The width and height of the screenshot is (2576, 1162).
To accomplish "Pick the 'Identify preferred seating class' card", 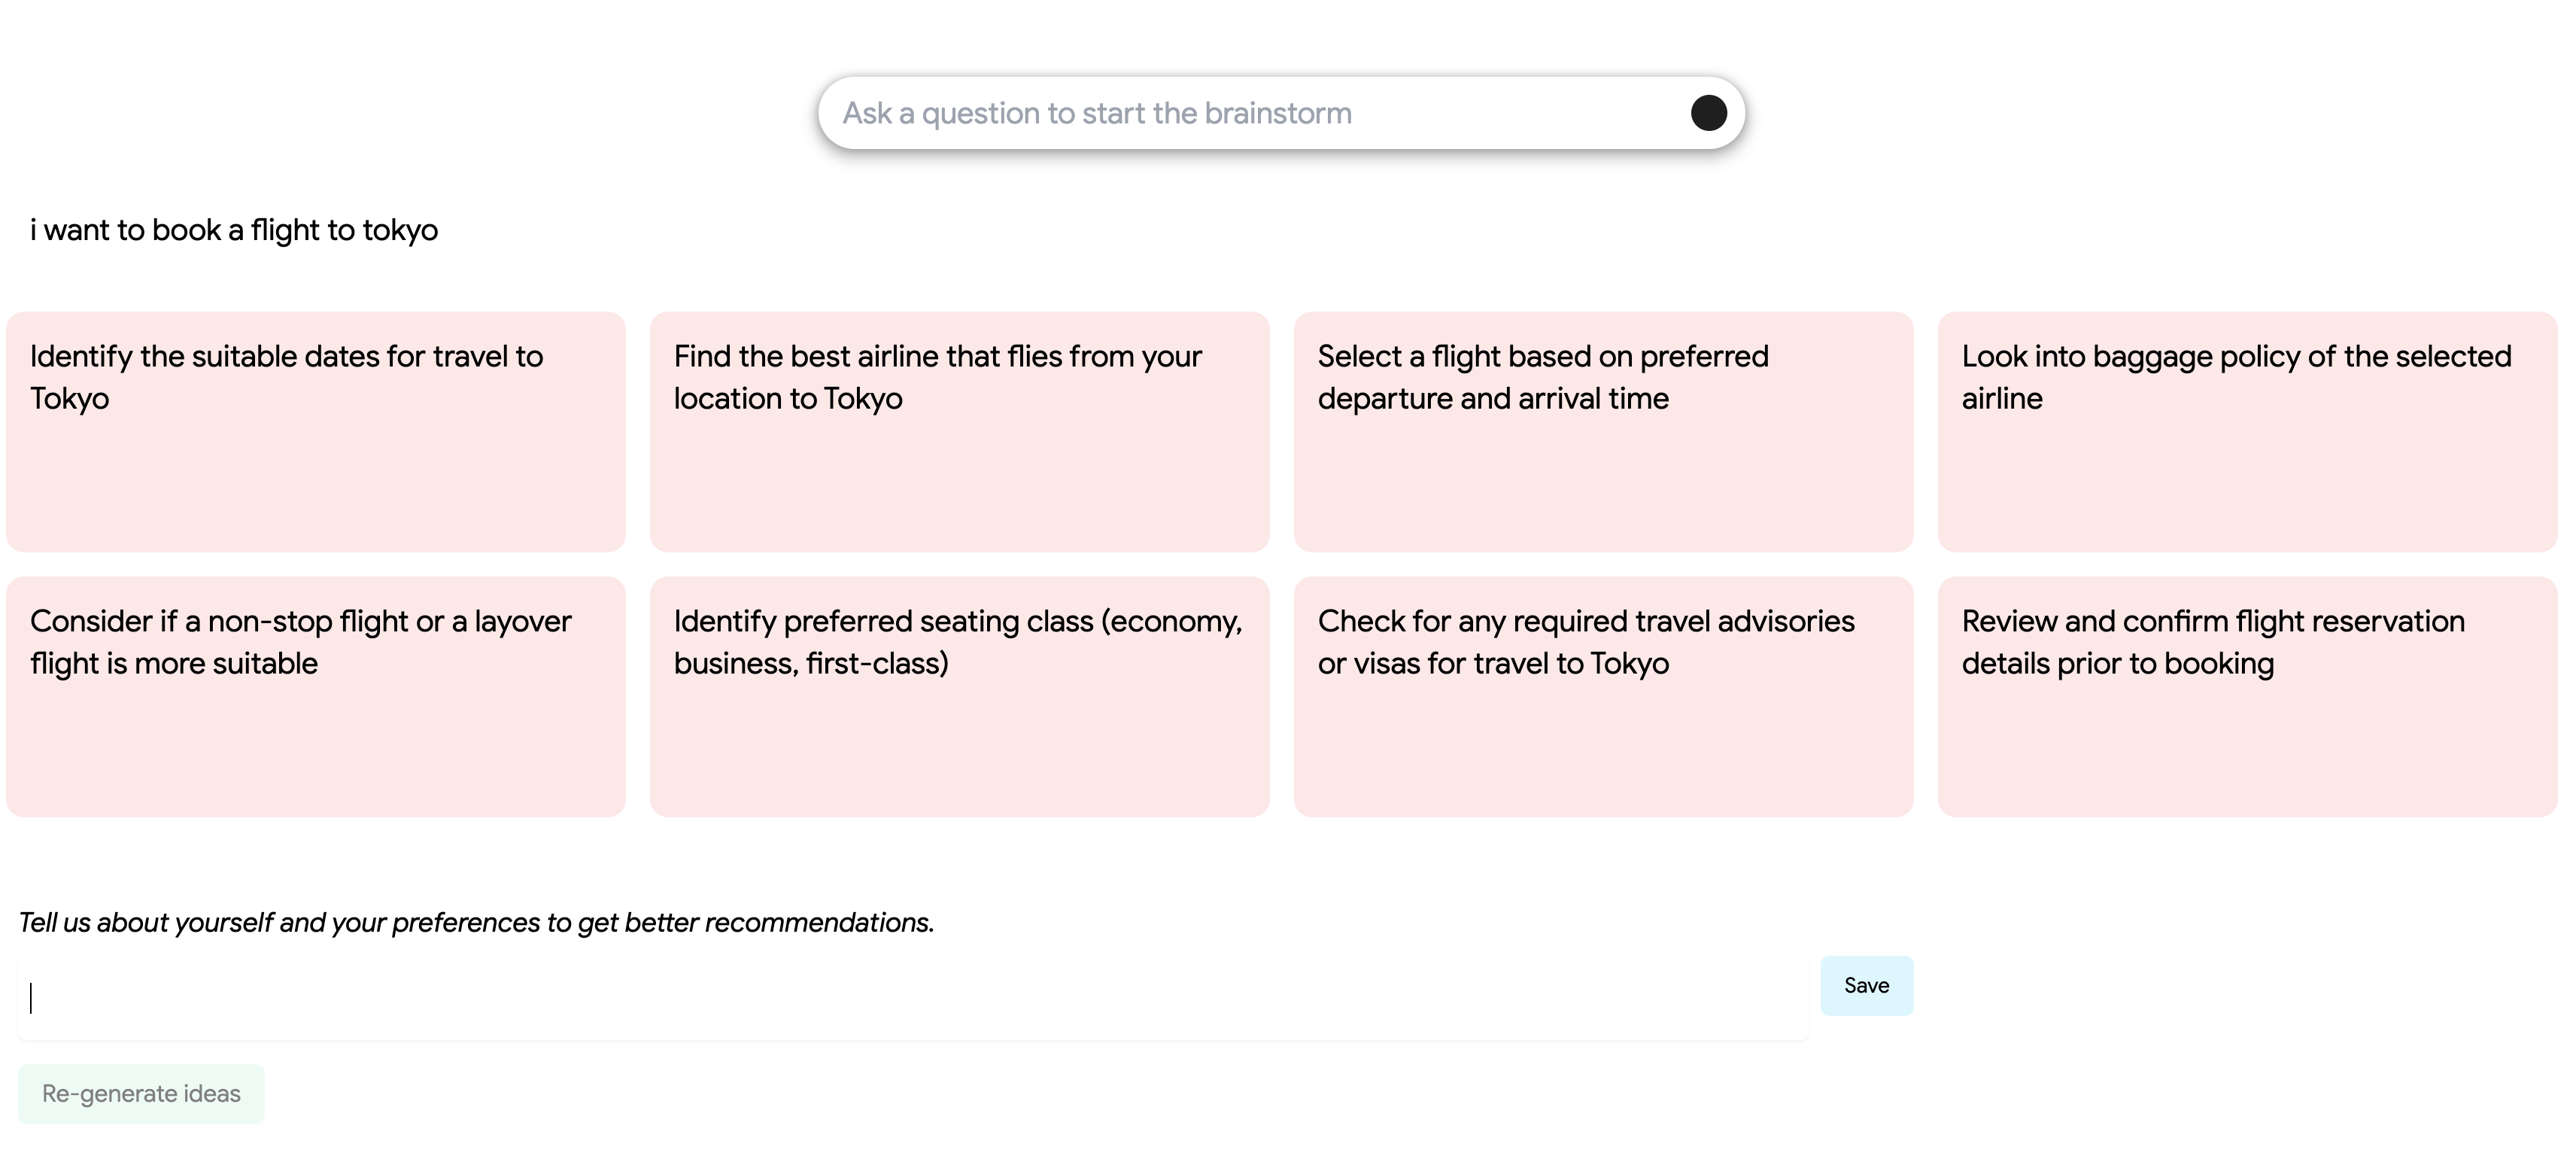I will pyautogui.click(x=959, y=696).
